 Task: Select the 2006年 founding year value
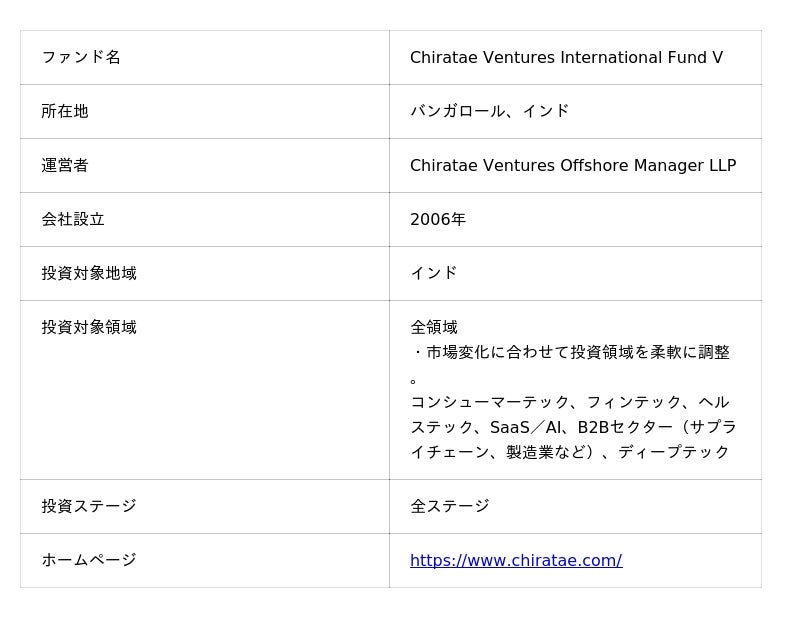(438, 220)
